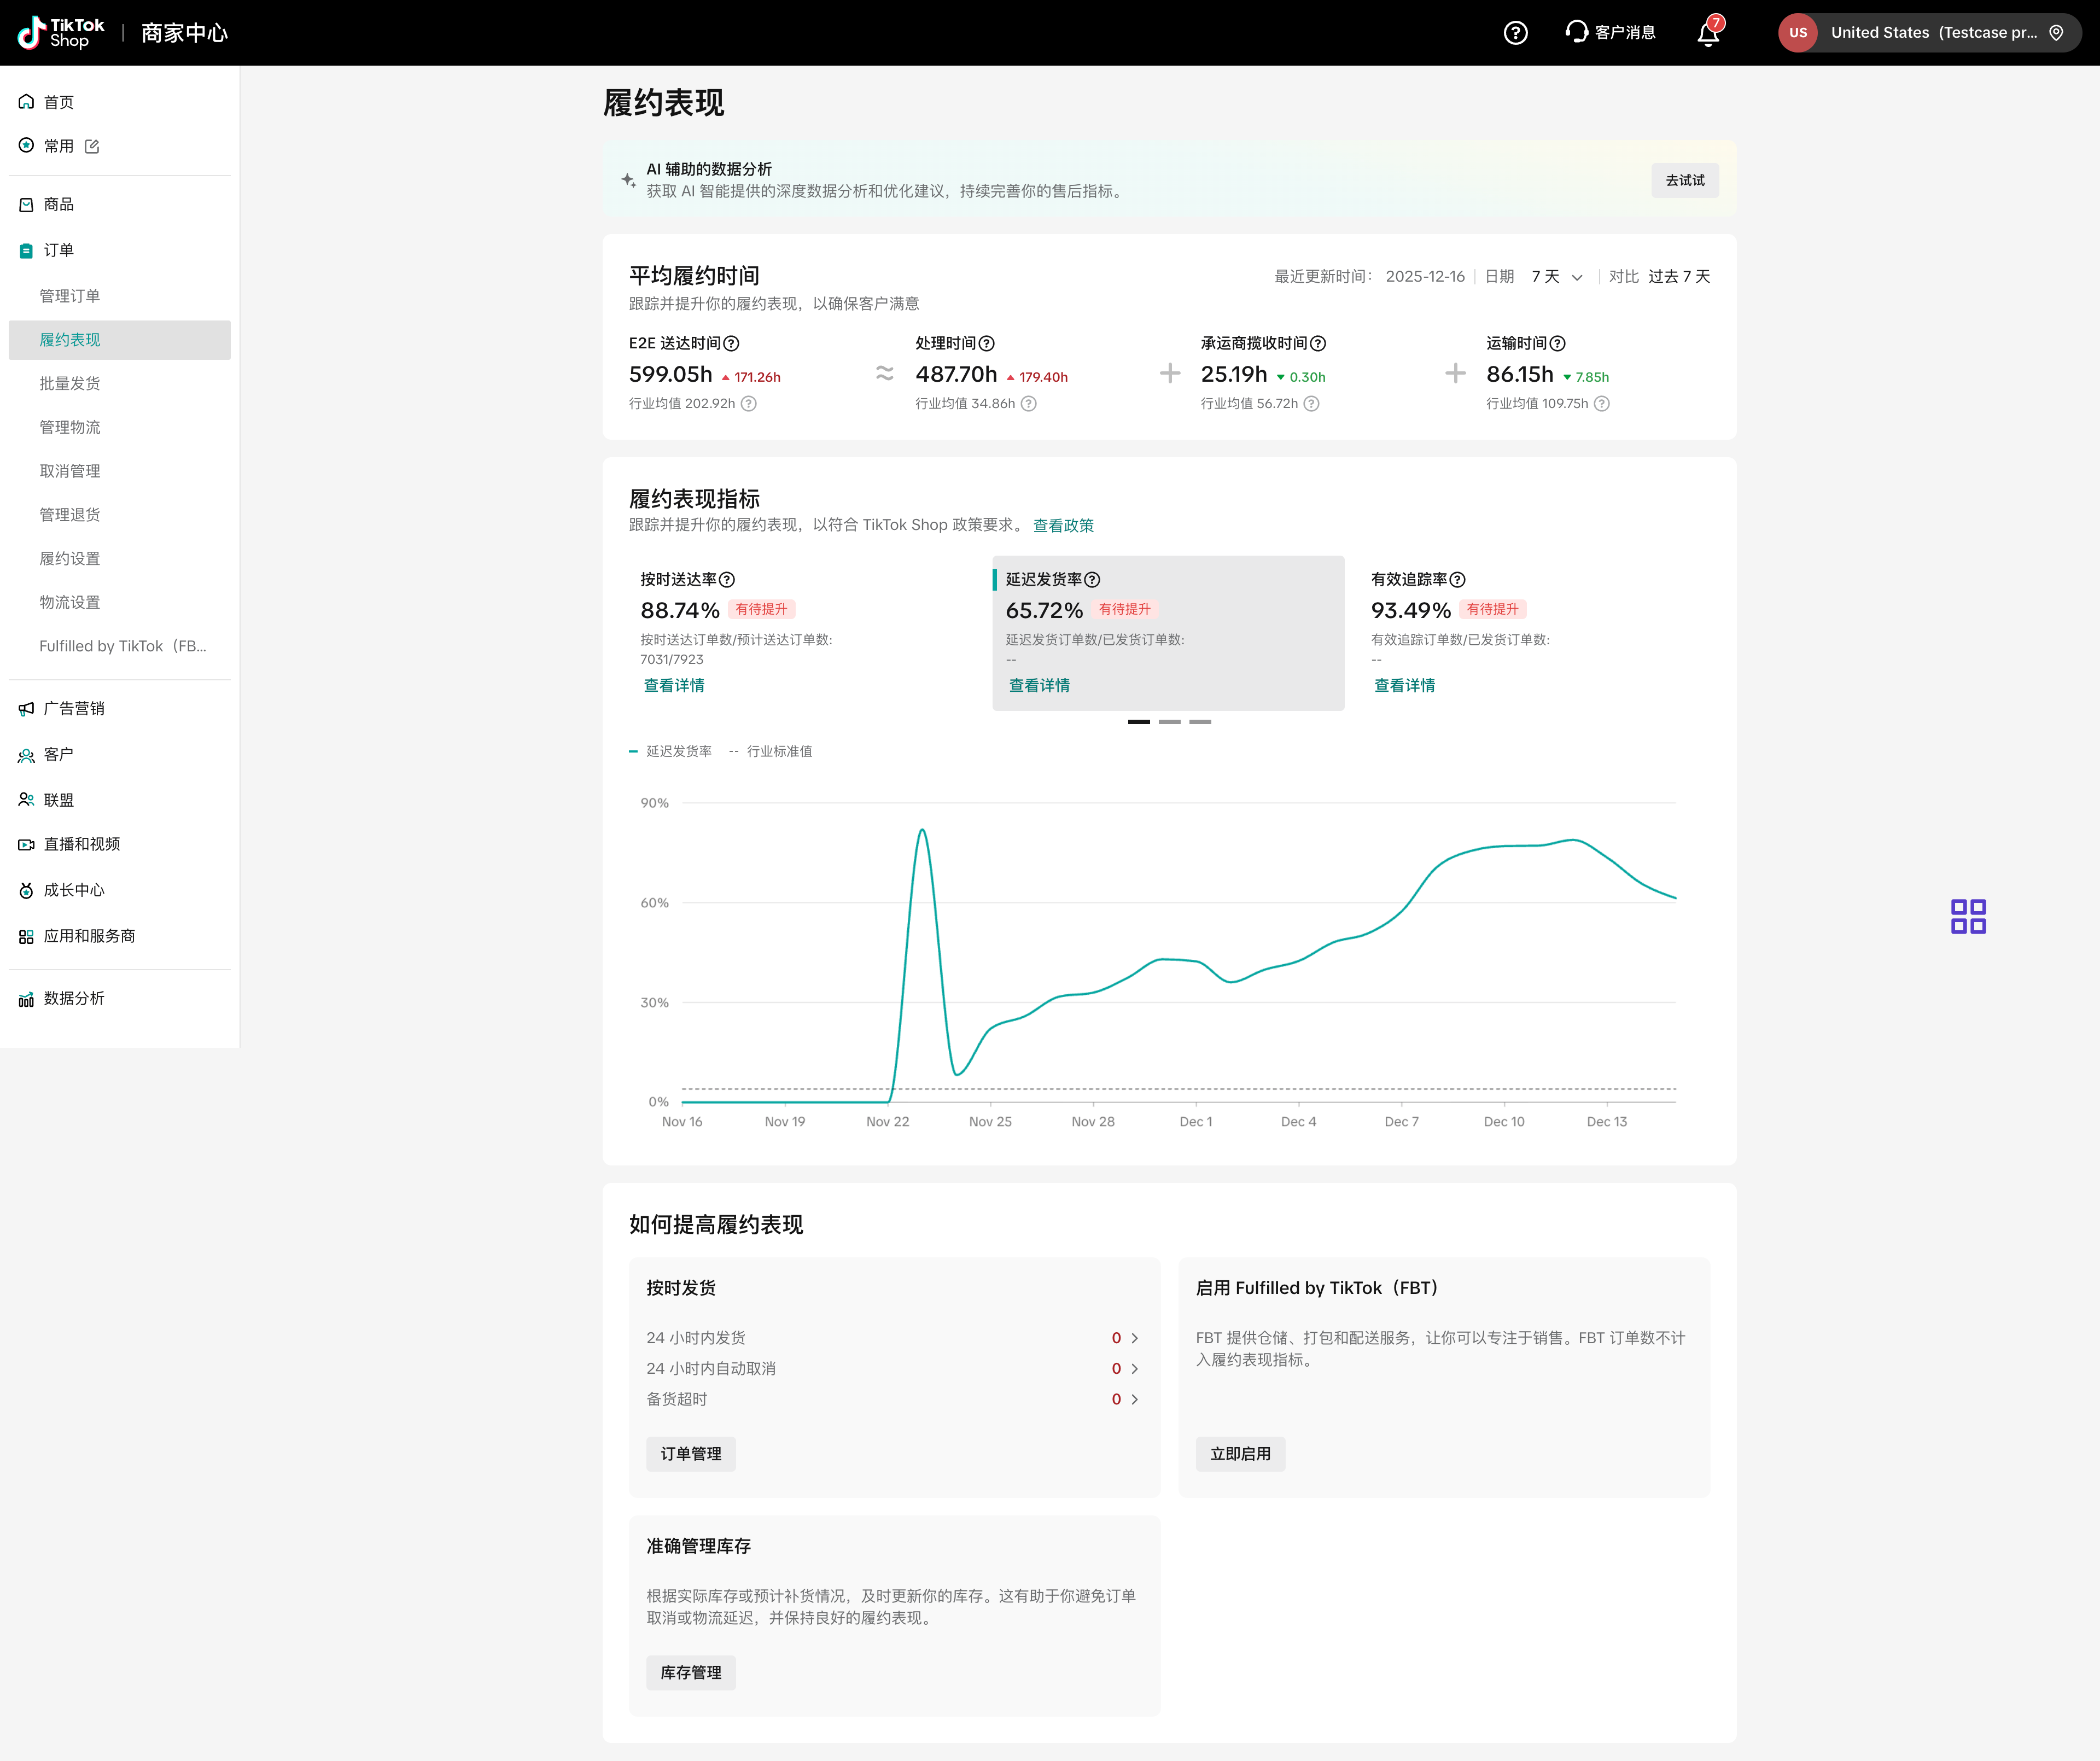This screenshot has height=1761, width=2100.
Task: Expand the 24 小时内发货 row chevron
Action: [x=1134, y=1338]
